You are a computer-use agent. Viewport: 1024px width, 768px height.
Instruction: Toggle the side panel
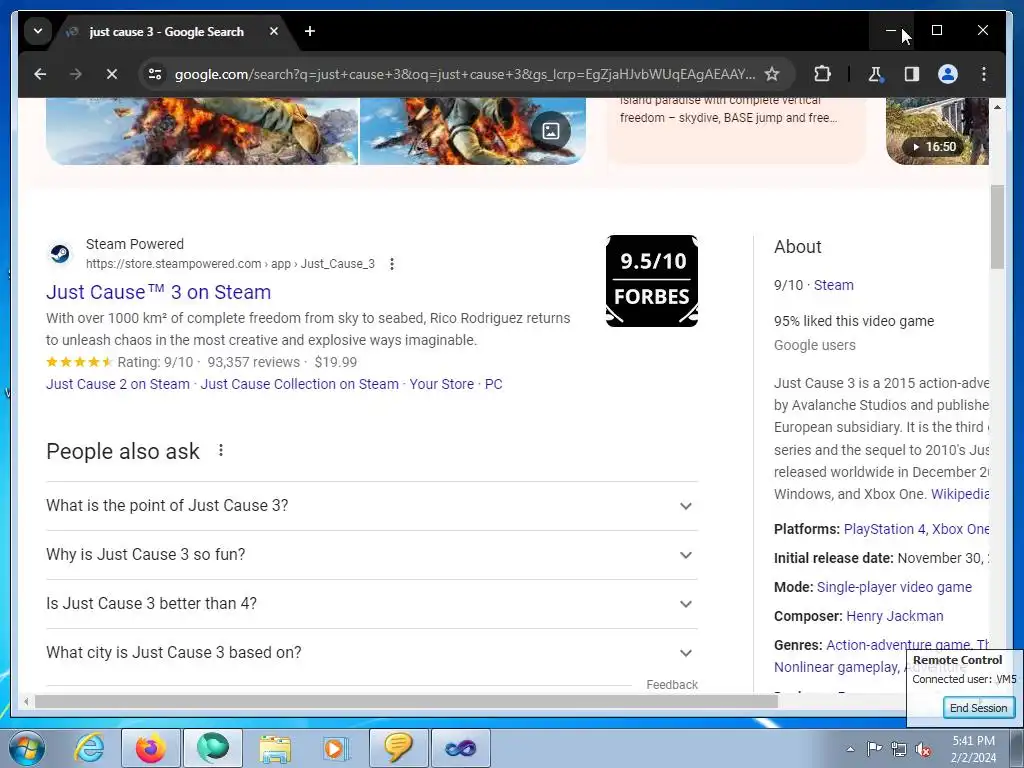point(912,74)
